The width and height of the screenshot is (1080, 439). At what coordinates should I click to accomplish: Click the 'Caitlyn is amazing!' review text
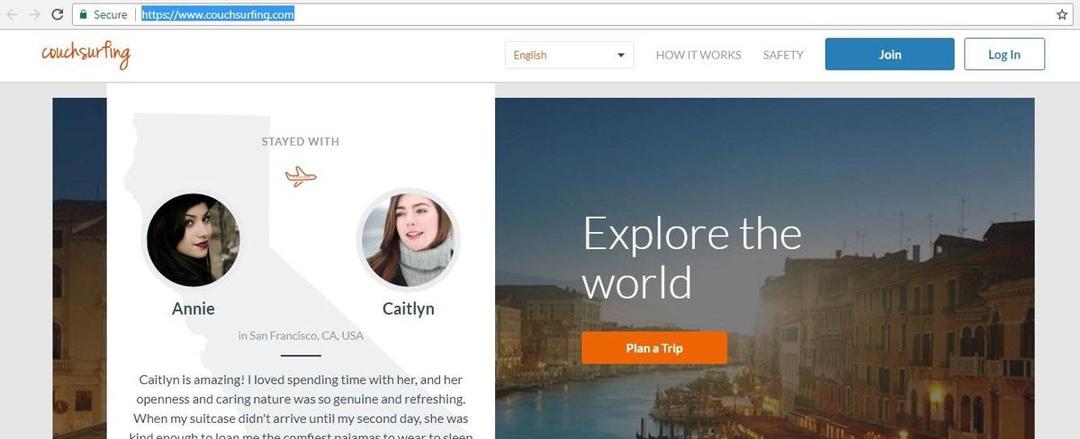pos(300,408)
